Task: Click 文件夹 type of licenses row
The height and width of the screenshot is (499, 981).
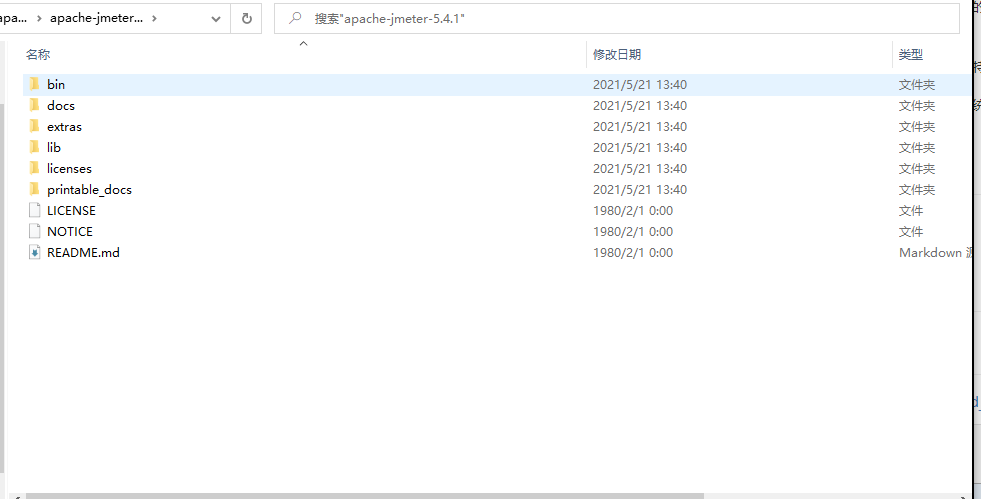Action: (x=917, y=168)
